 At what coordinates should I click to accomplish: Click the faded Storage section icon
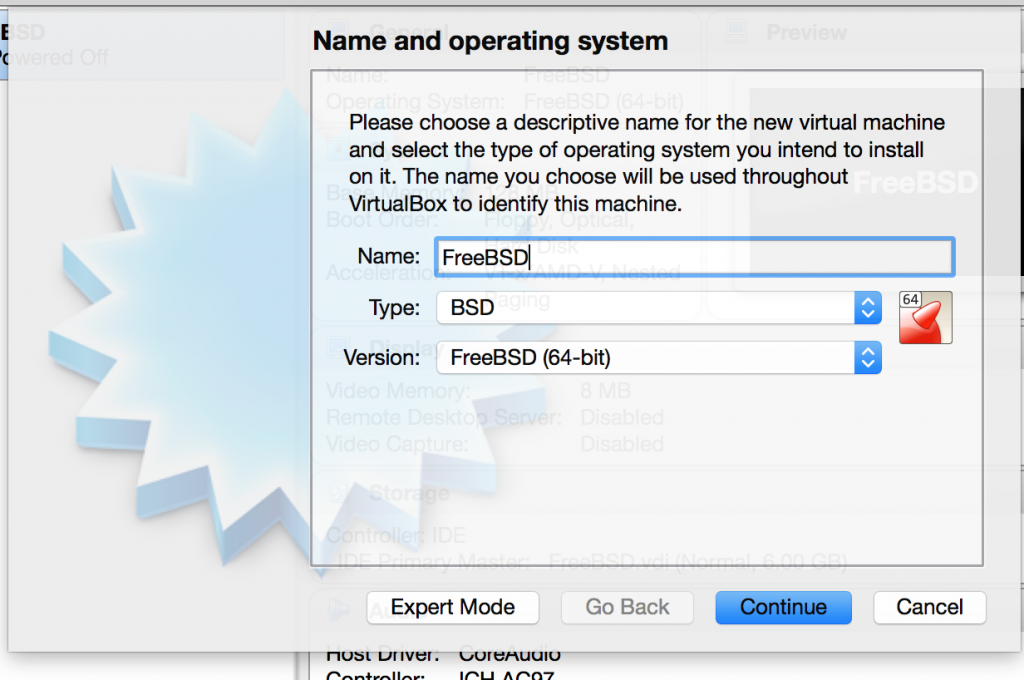click(x=339, y=493)
